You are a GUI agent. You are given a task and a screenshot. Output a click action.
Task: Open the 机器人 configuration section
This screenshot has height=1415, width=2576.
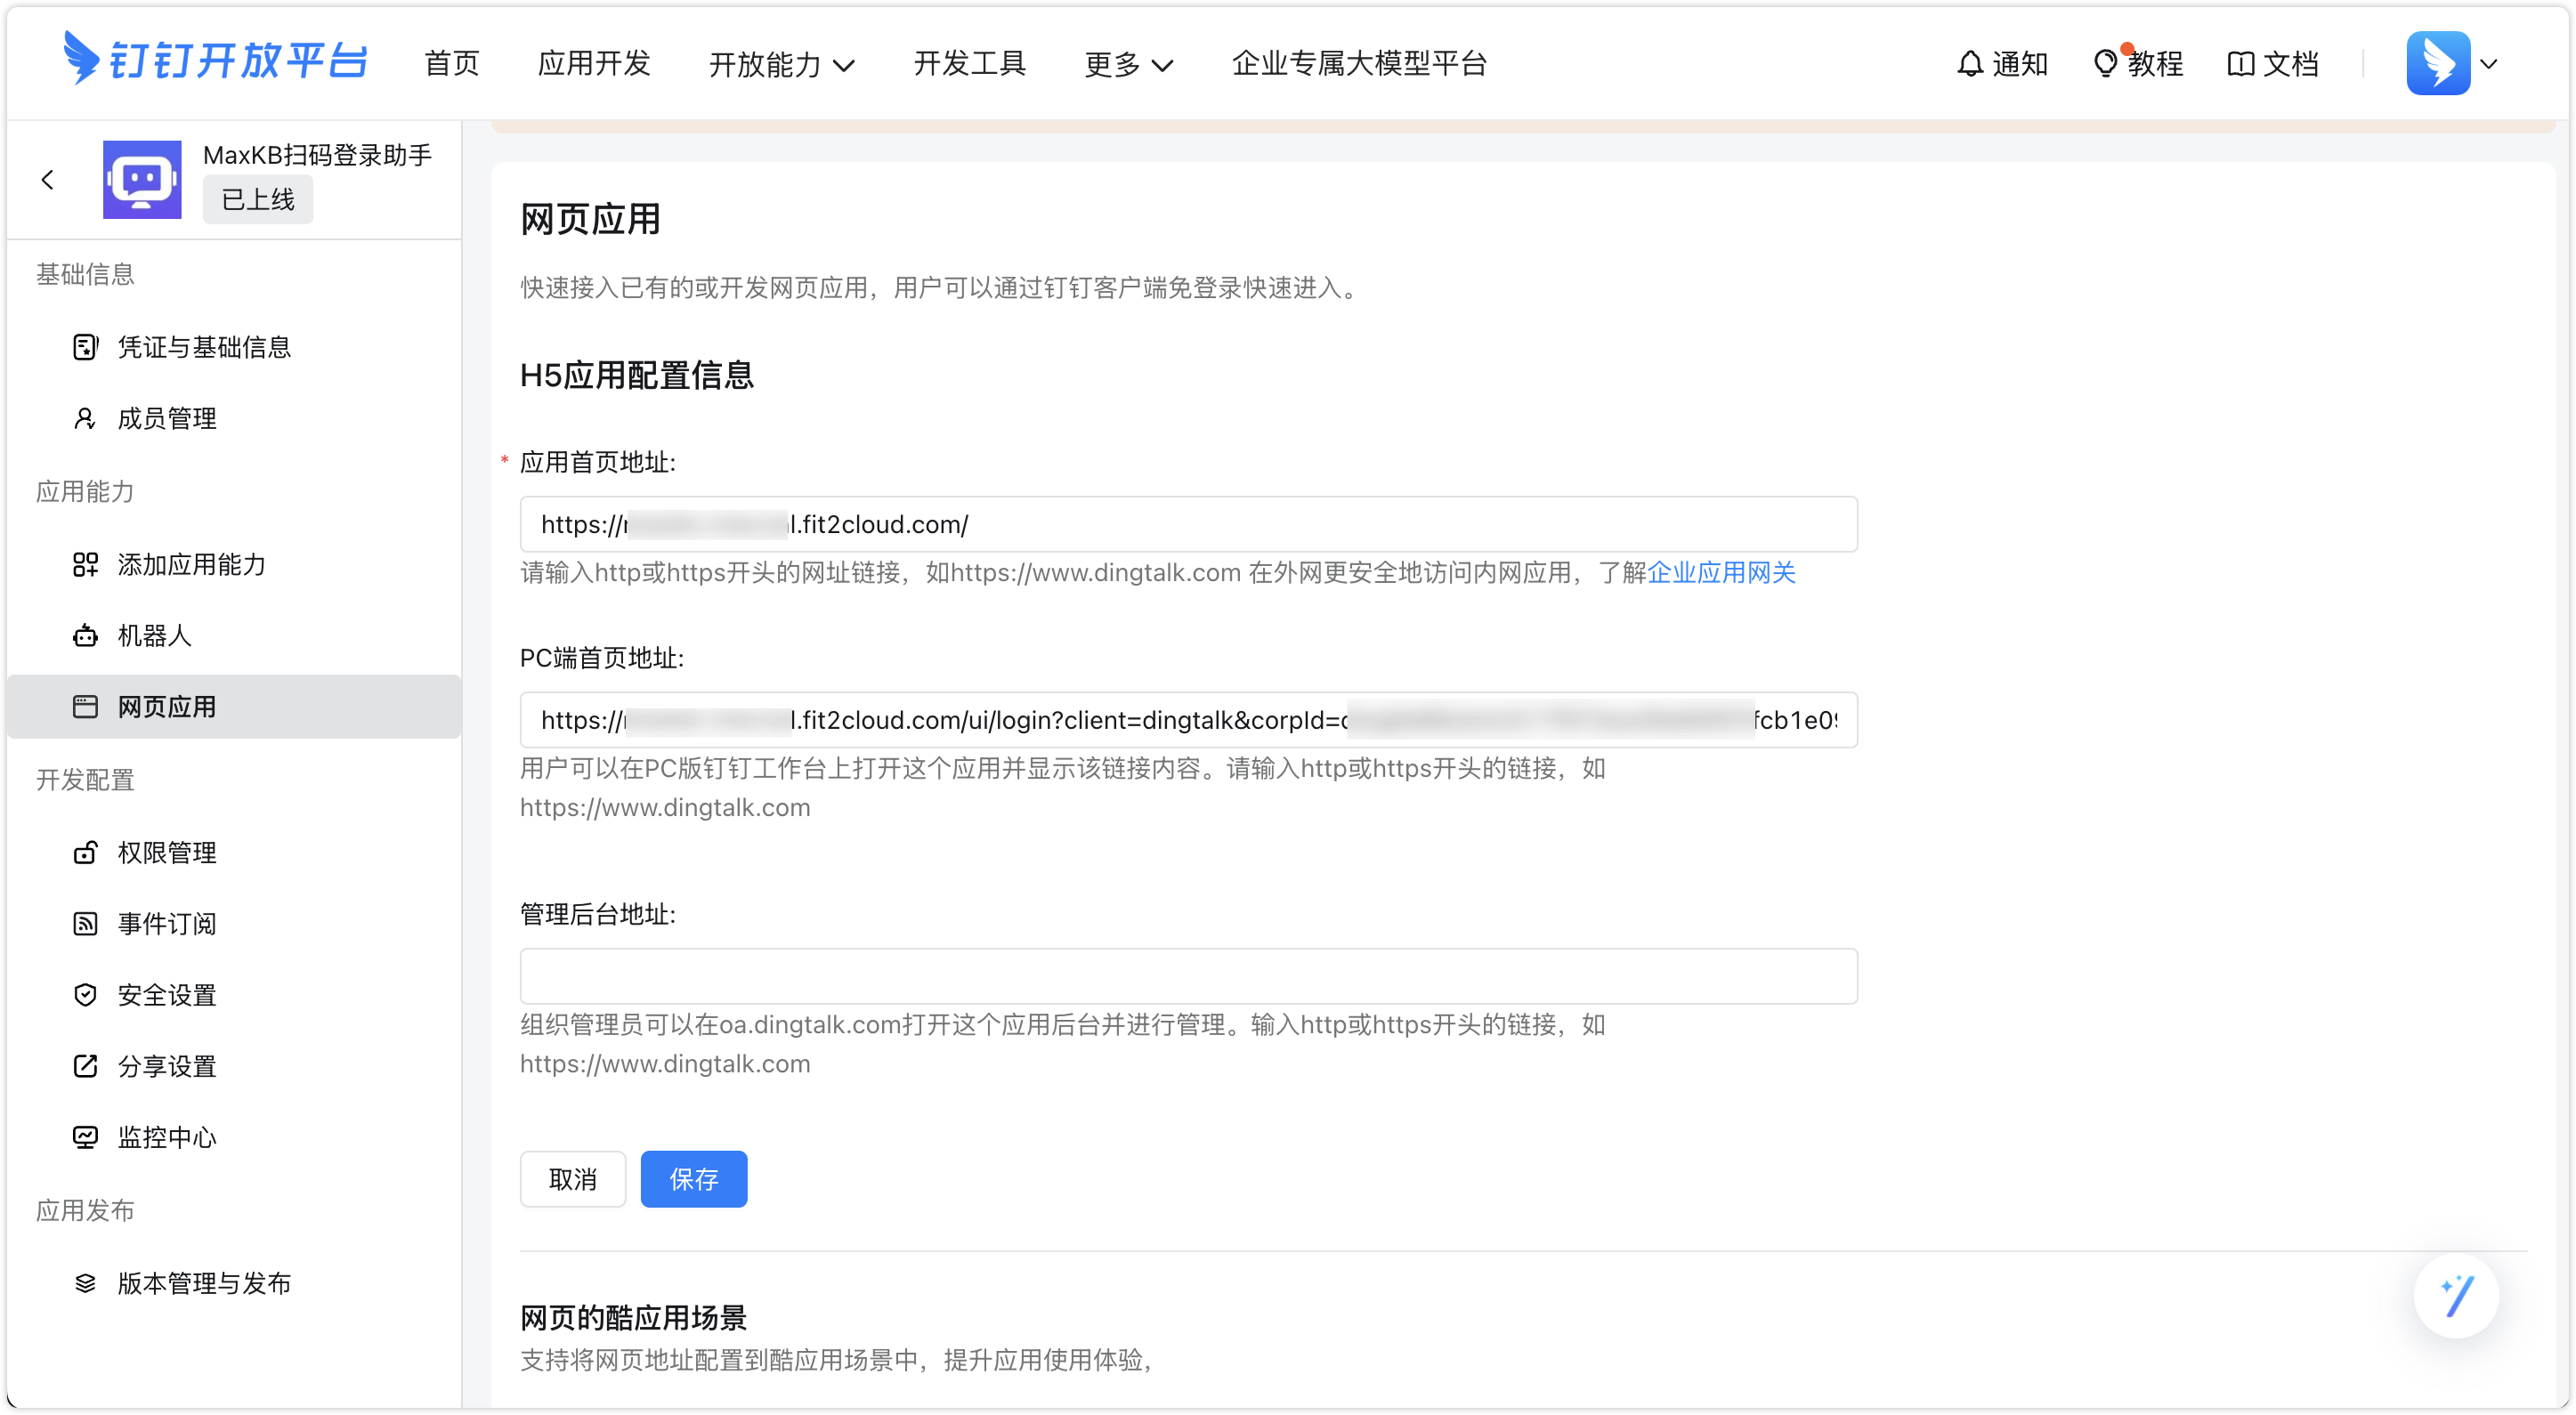pos(153,636)
